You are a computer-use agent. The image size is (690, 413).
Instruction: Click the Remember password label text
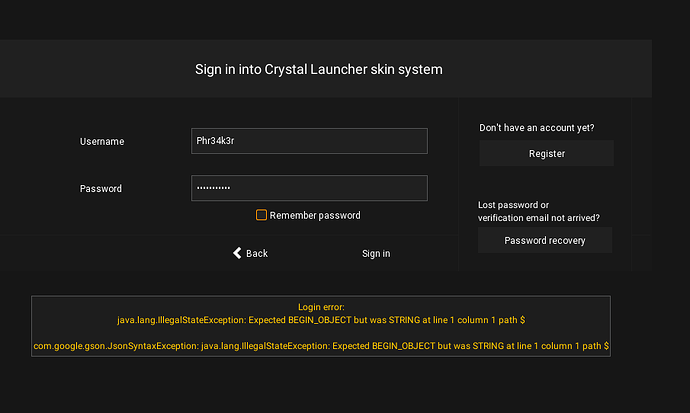click(x=314, y=215)
